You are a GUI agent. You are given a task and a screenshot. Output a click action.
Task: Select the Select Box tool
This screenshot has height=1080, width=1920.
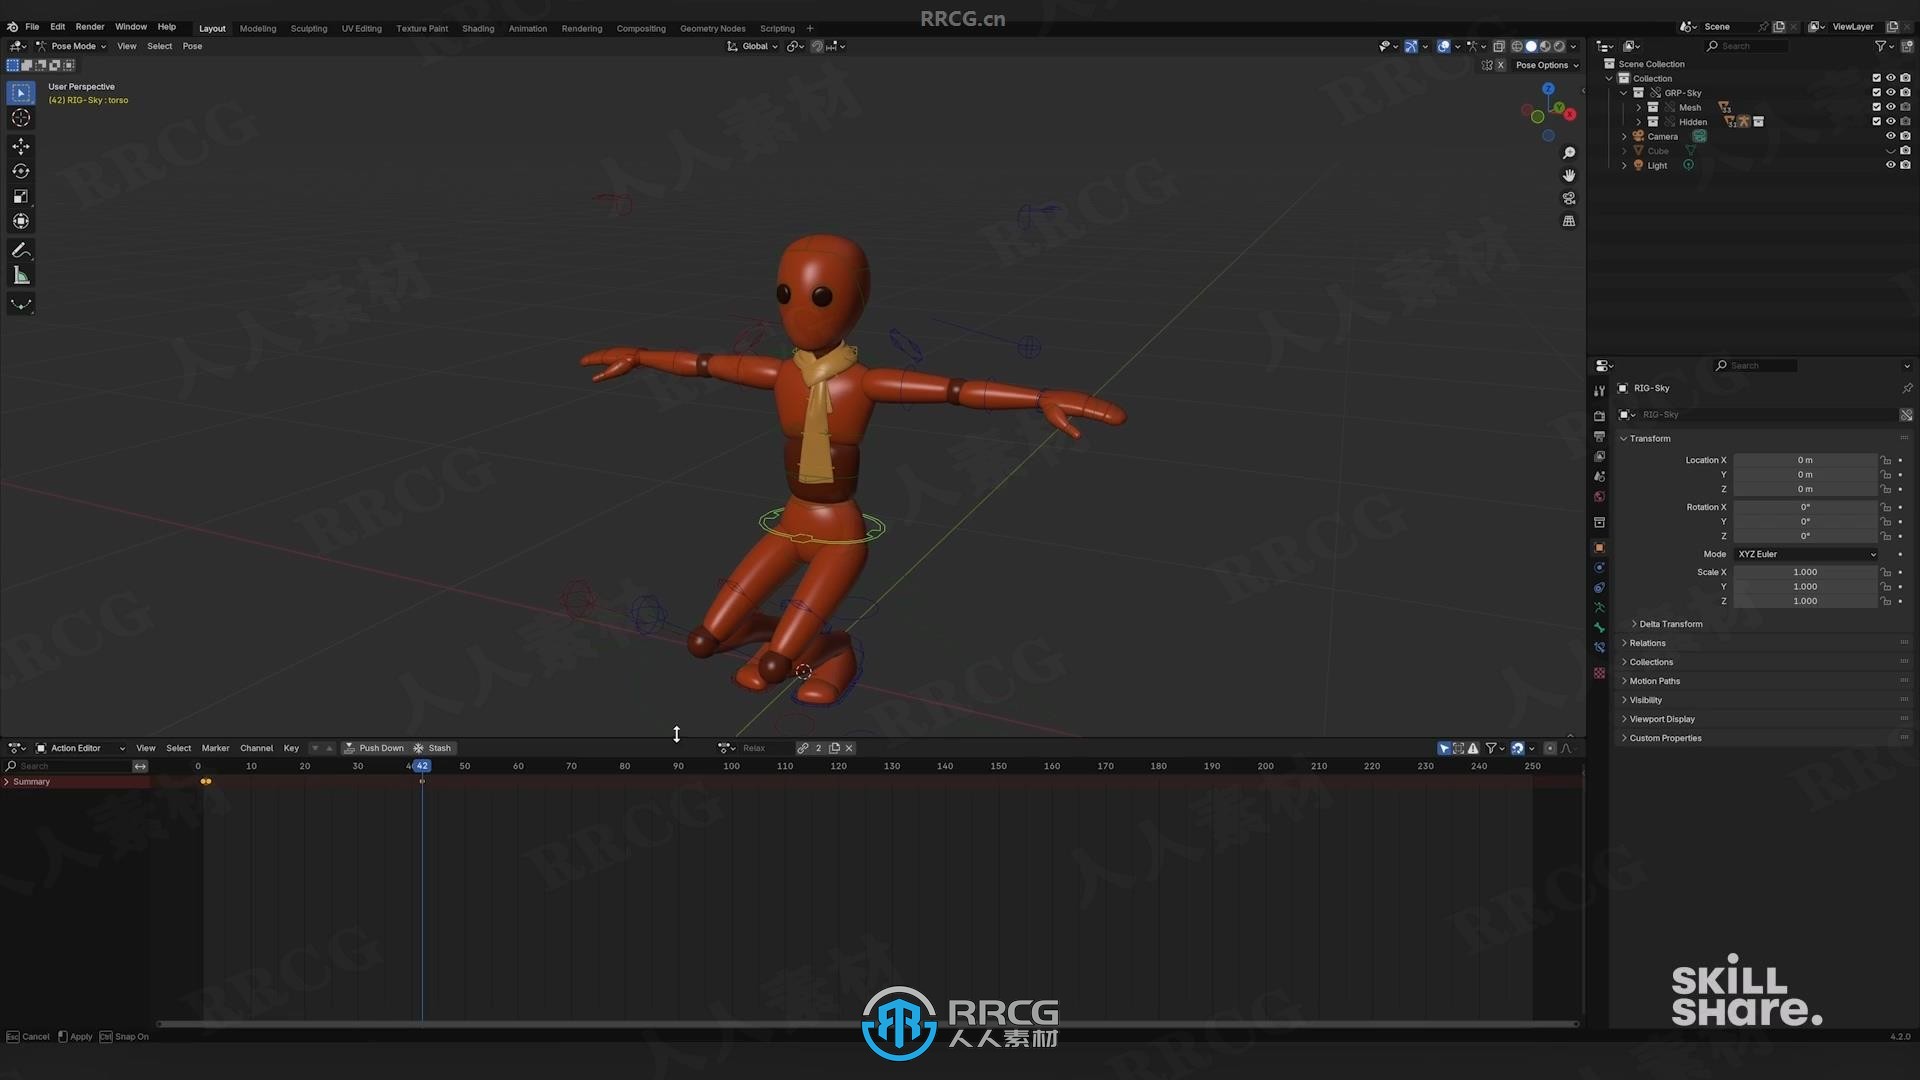pyautogui.click(x=21, y=92)
